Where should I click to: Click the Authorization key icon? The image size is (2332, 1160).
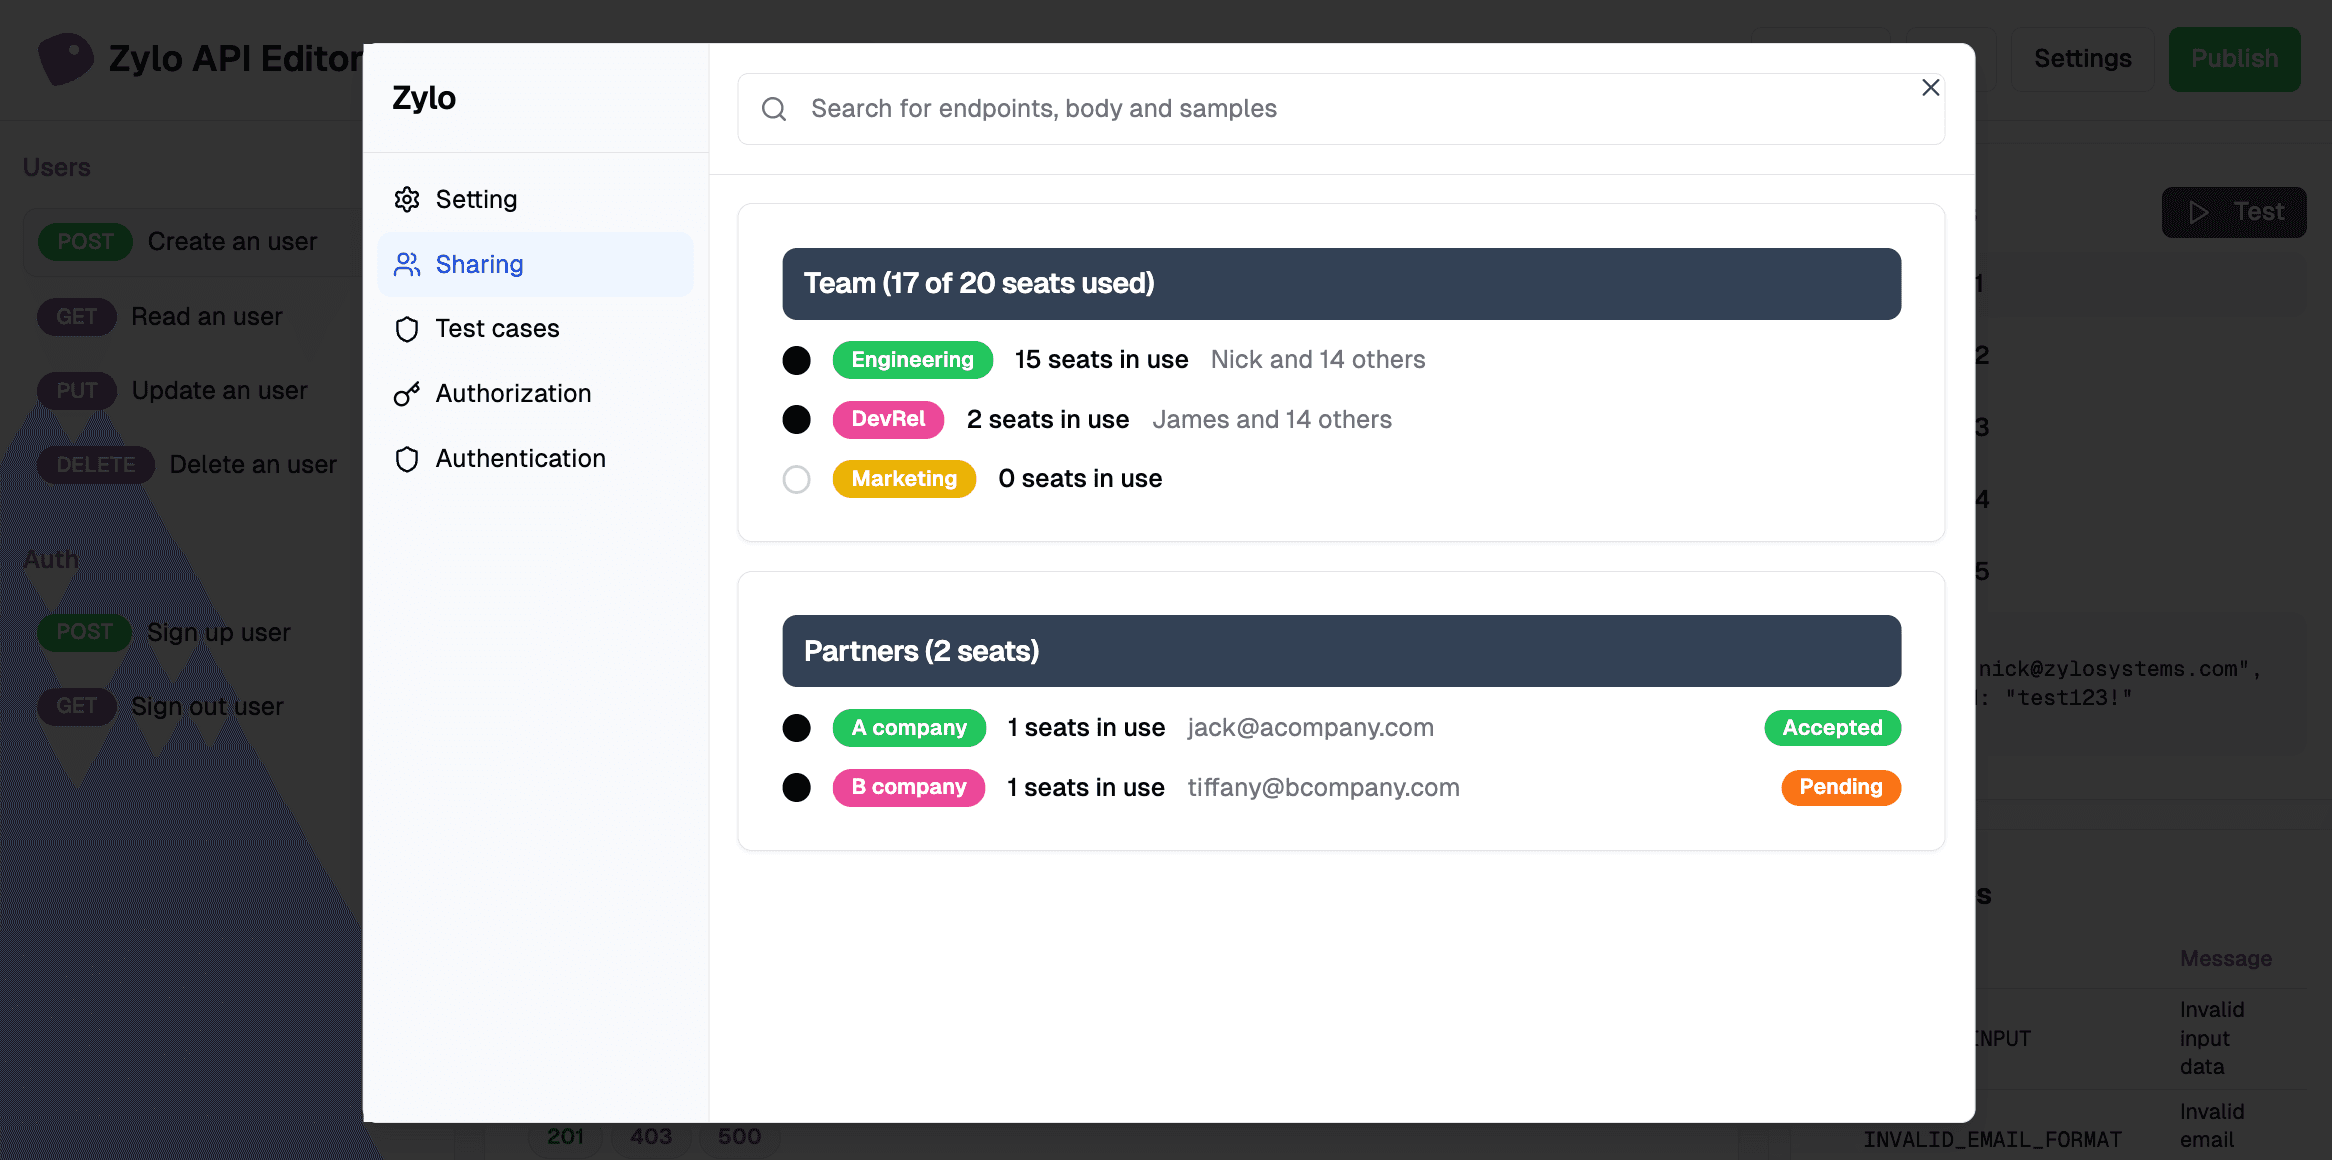click(x=407, y=393)
